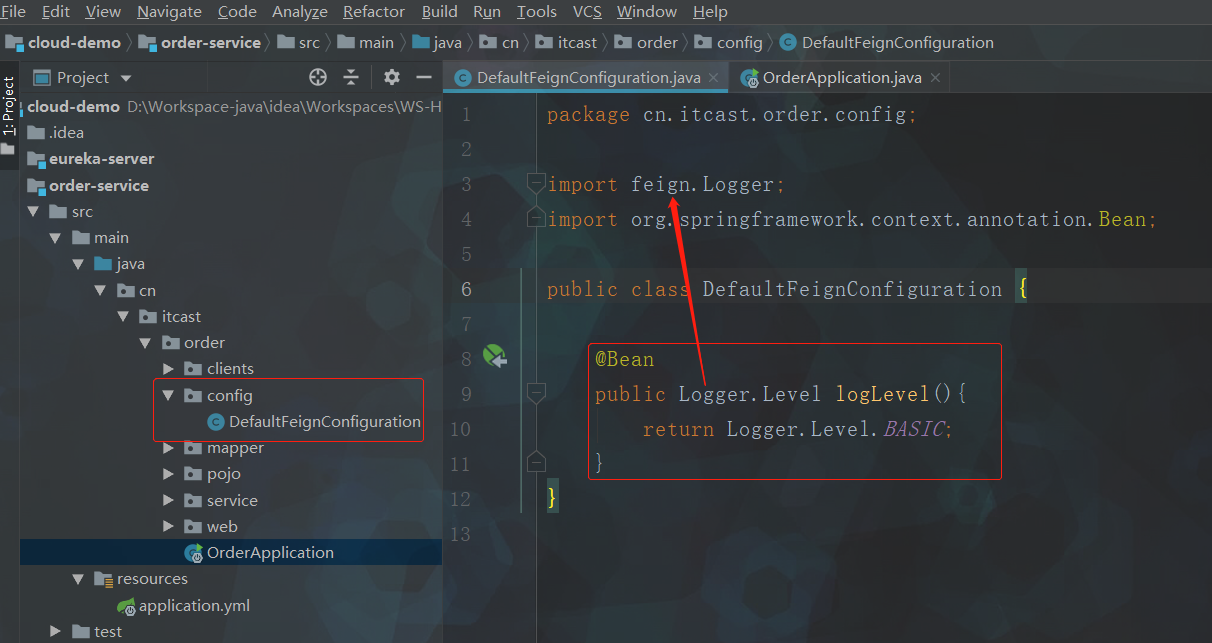Click BASIC constant in return statement

pos(912,429)
